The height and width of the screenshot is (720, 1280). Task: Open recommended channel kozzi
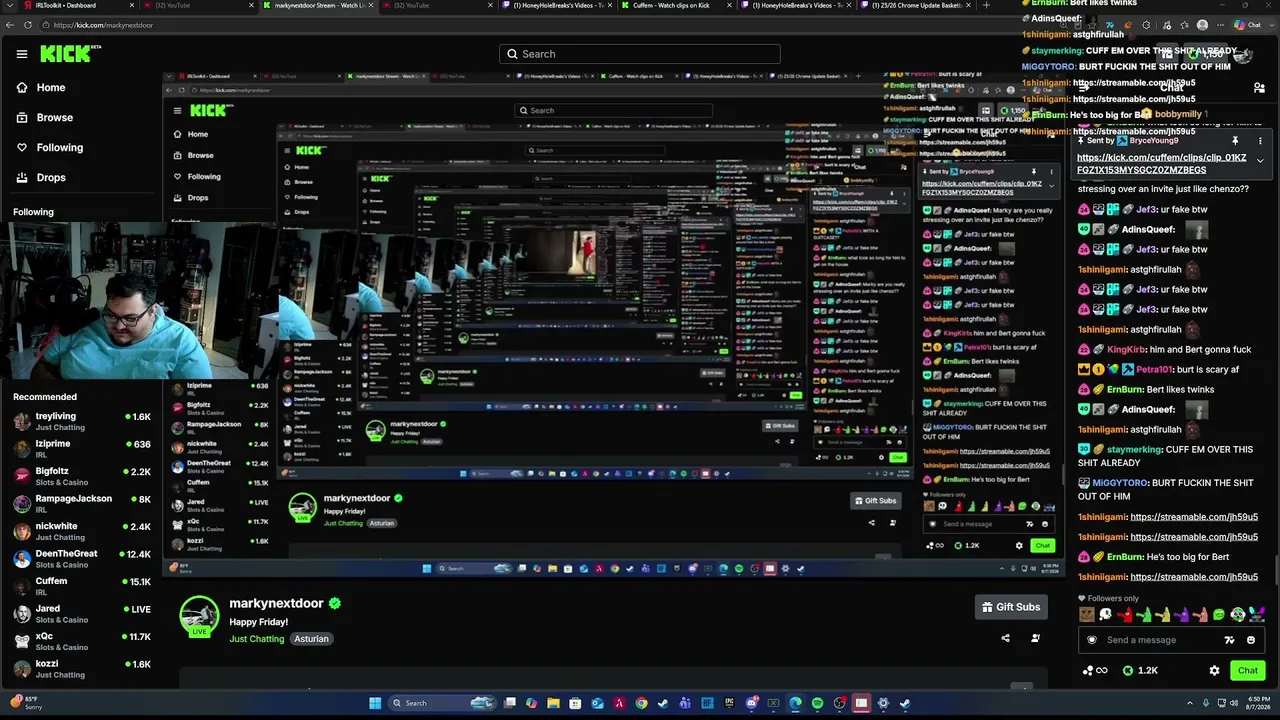pos(80,669)
